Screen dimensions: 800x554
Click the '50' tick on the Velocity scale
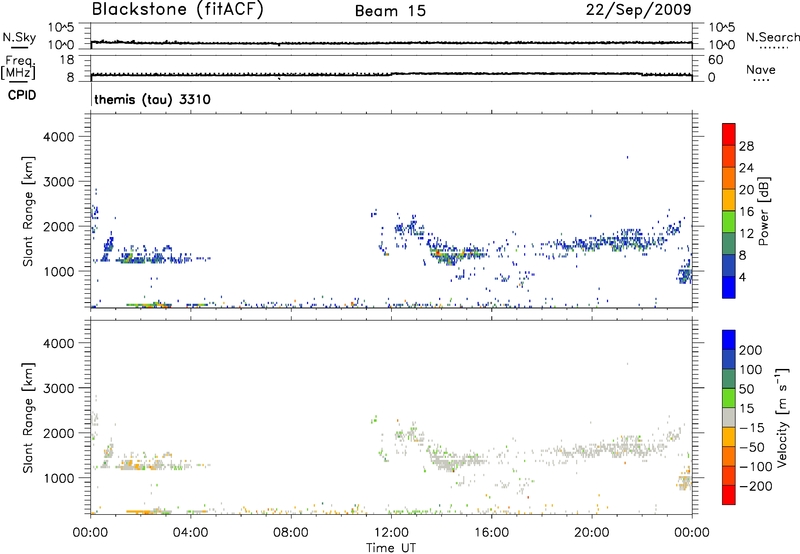coord(746,389)
